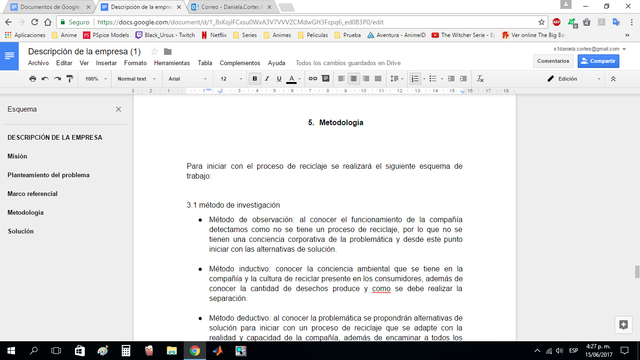The height and width of the screenshot is (360, 640).
Task: Open bulleted list style dropdown arrow
Action: click(x=442, y=79)
